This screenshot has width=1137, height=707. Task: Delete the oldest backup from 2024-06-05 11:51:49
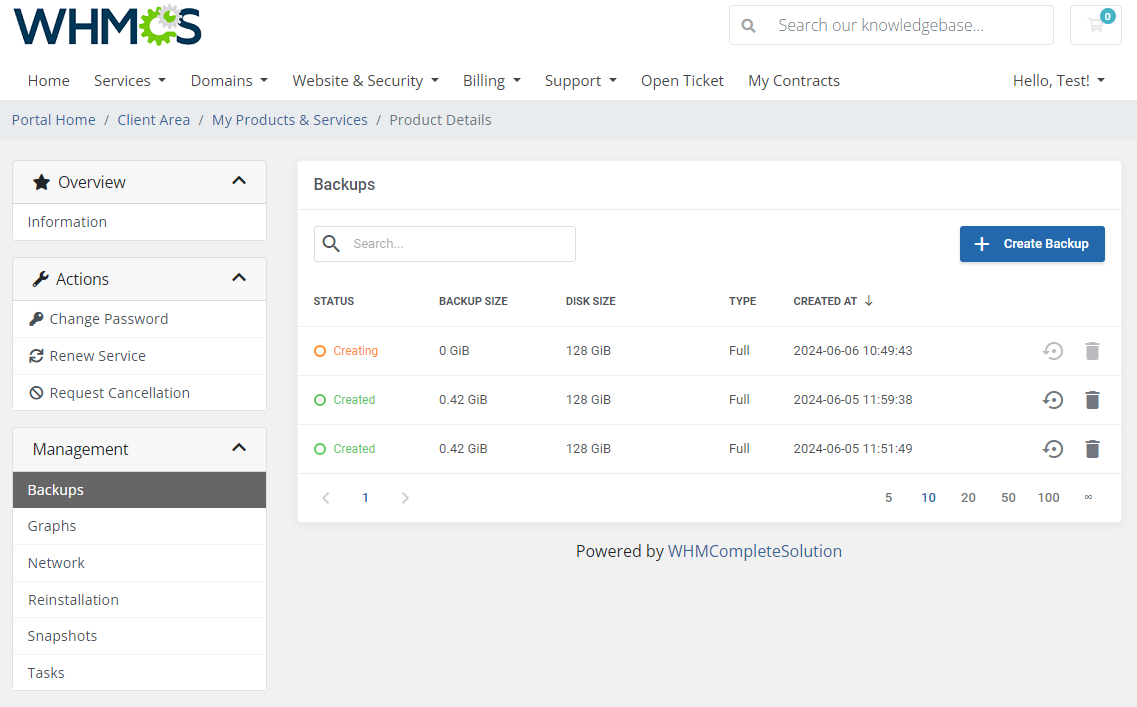pyautogui.click(x=1092, y=448)
